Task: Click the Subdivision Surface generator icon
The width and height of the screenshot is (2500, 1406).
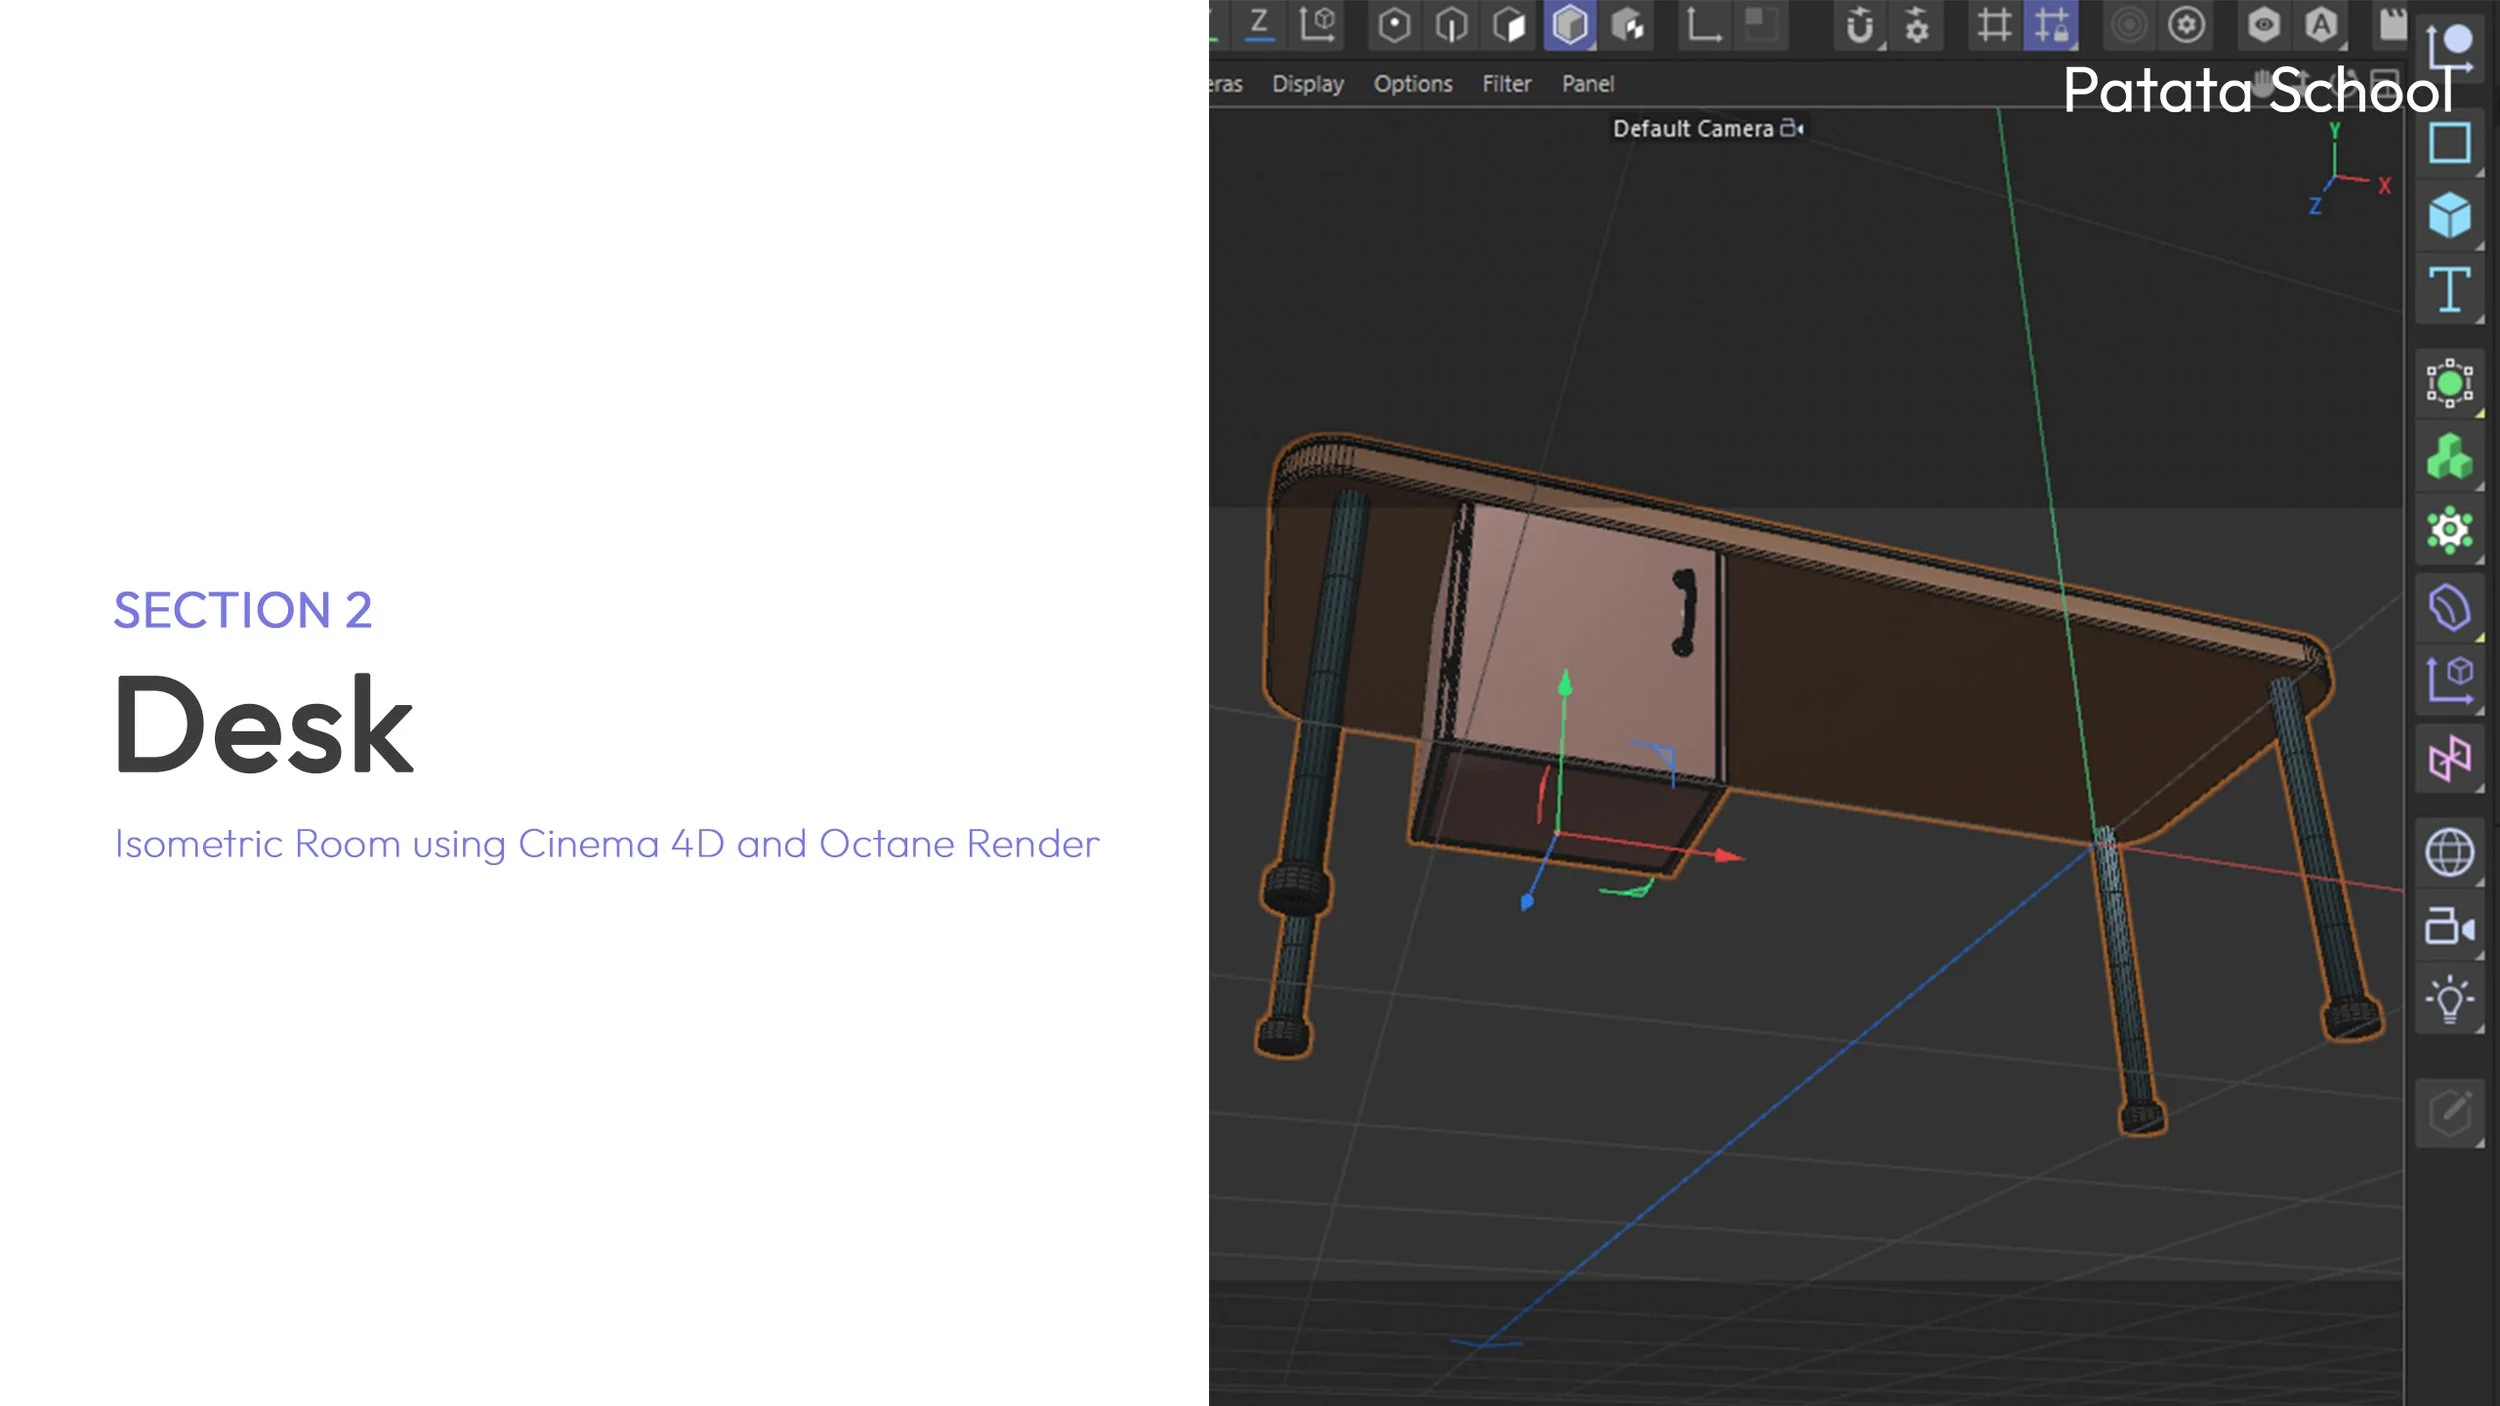Action: click(2449, 383)
